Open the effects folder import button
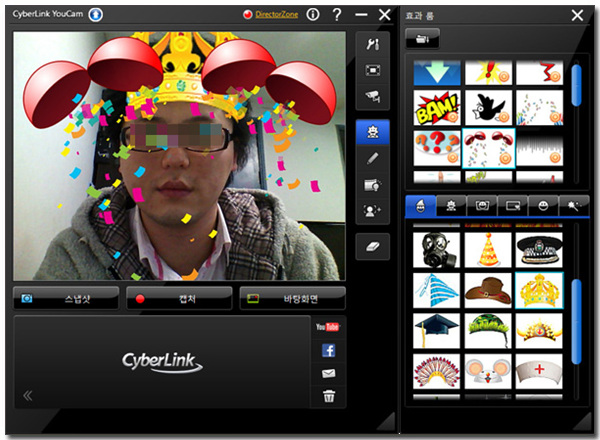 pos(423,39)
